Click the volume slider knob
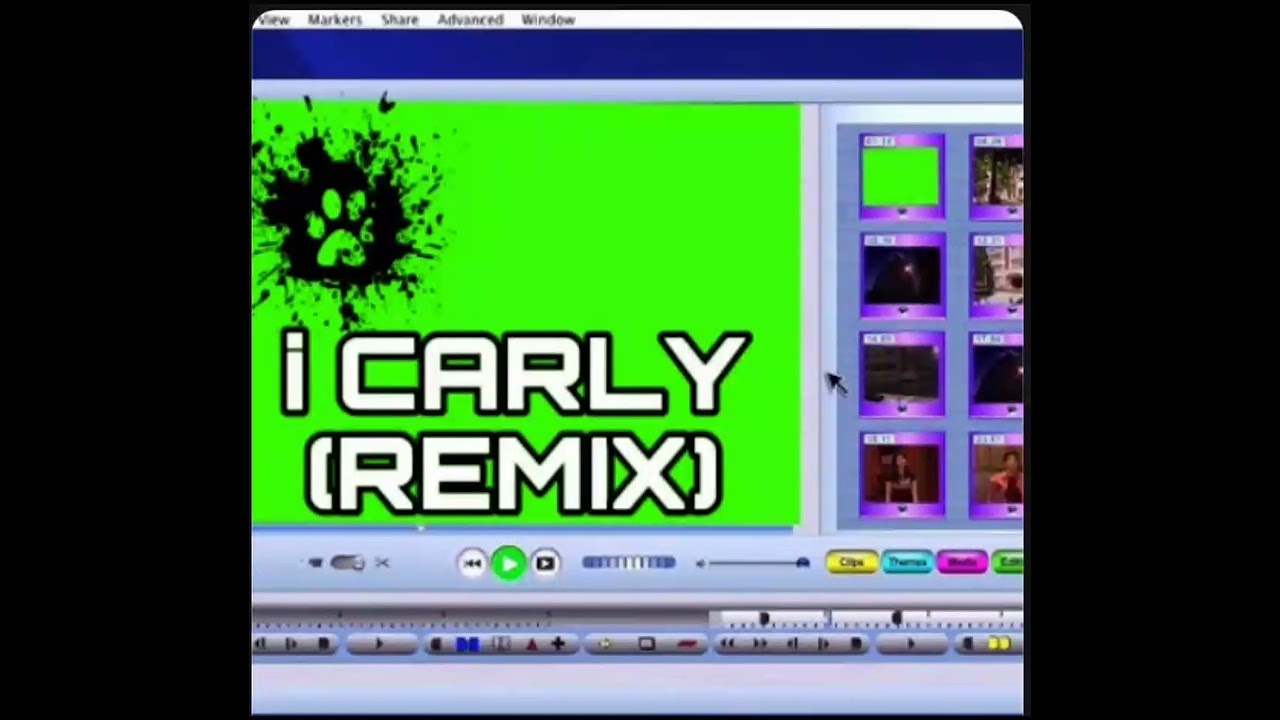 [802, 563]
